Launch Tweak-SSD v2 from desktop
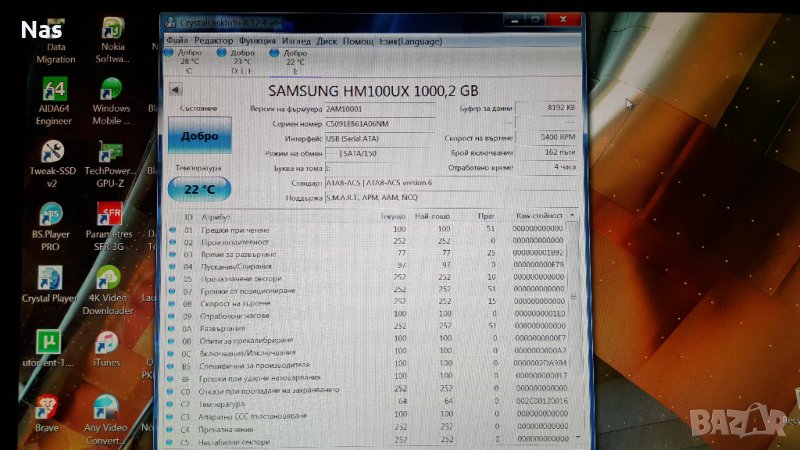800x450 pixels. point(54,152)
